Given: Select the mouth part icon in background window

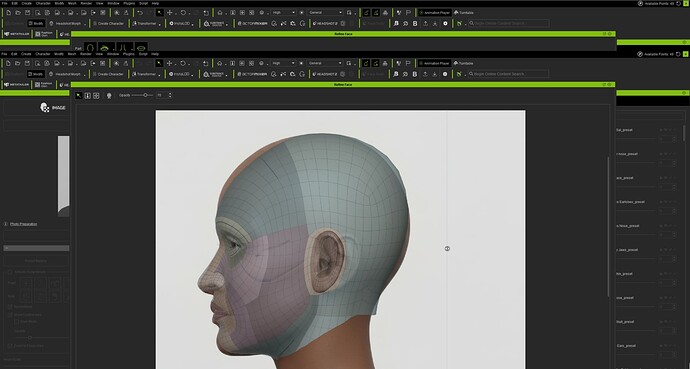Looking at the screenshot, I should [141, 47].
